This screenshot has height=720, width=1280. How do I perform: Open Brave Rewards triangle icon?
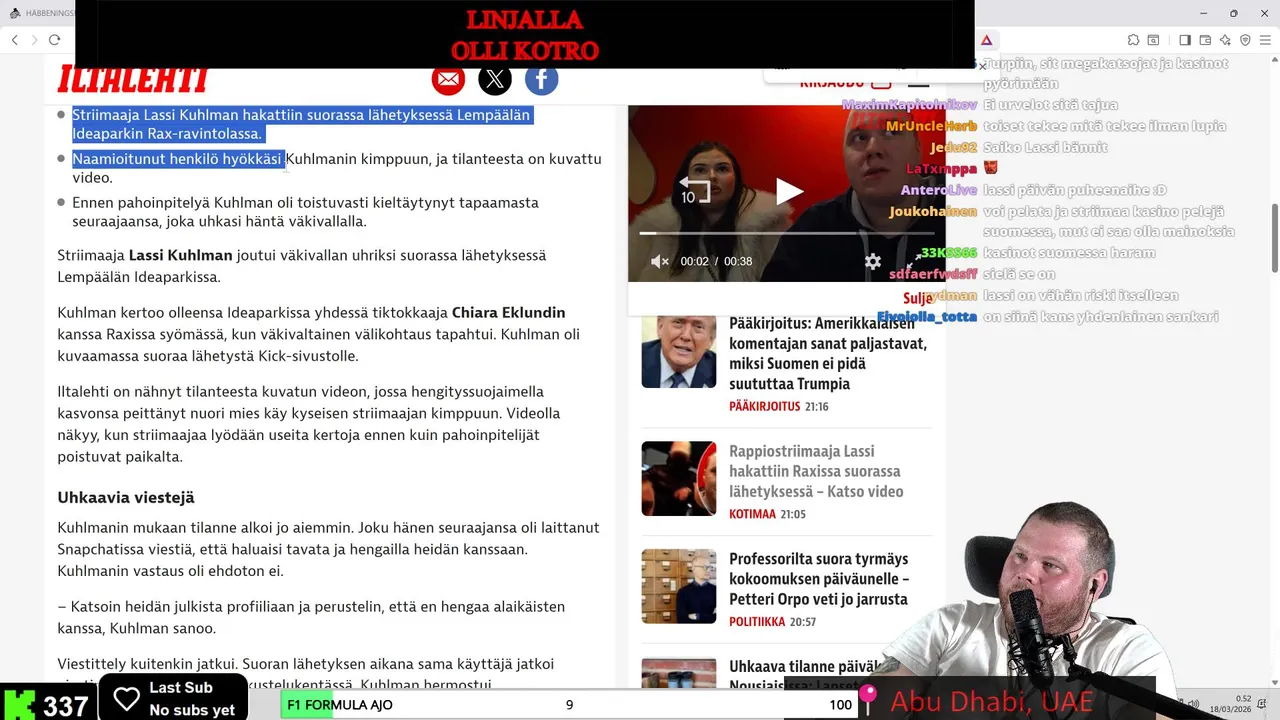coord(986,40)
